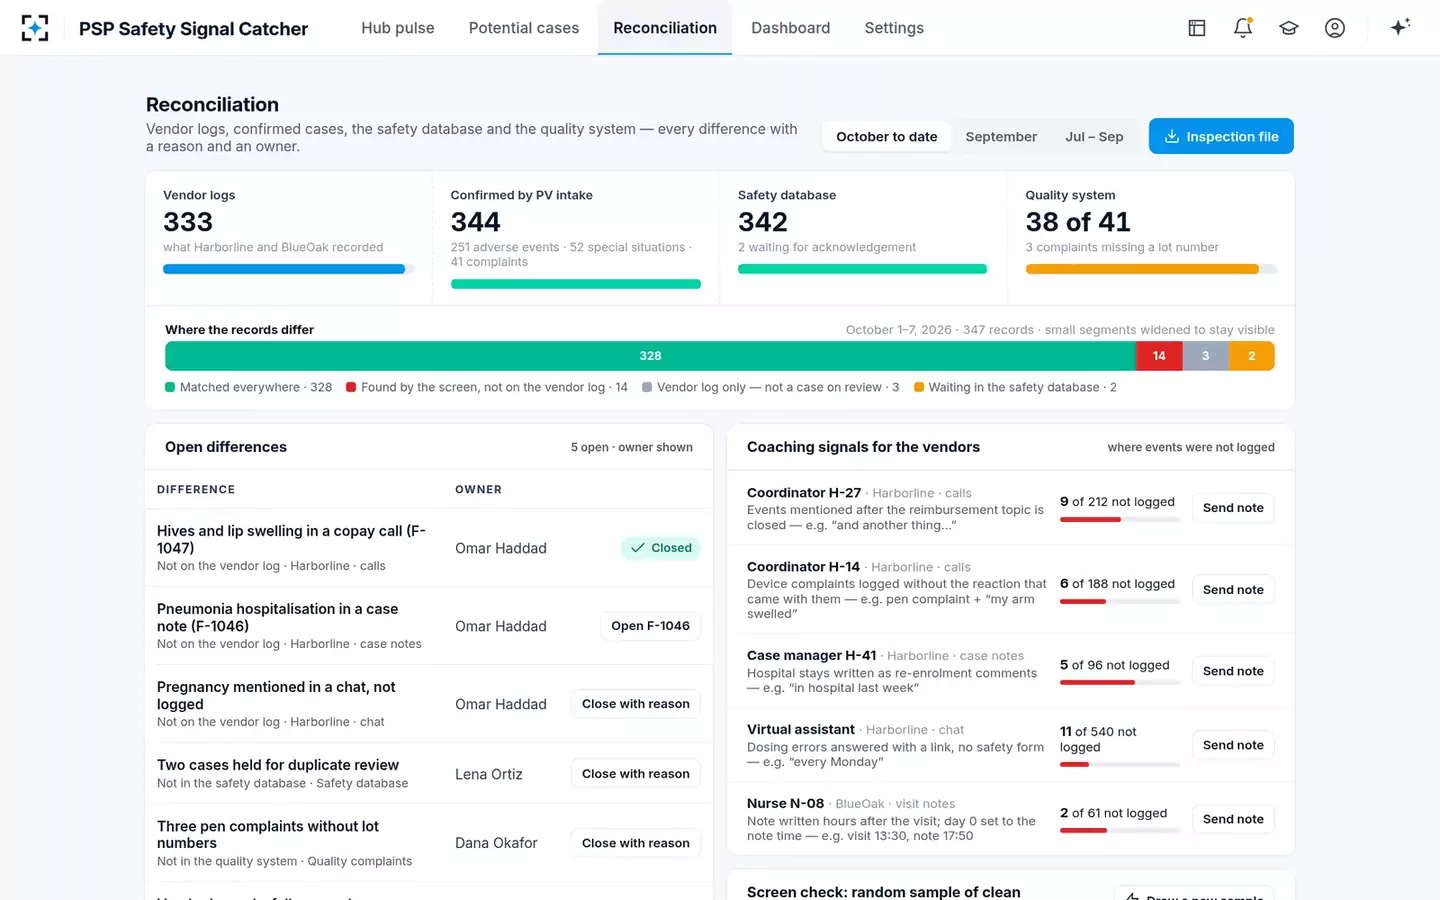The width and height of the screenshot is (1440, 900).
Task: Click the orange 2 waiting segment
Action: tap(1252, 356)
